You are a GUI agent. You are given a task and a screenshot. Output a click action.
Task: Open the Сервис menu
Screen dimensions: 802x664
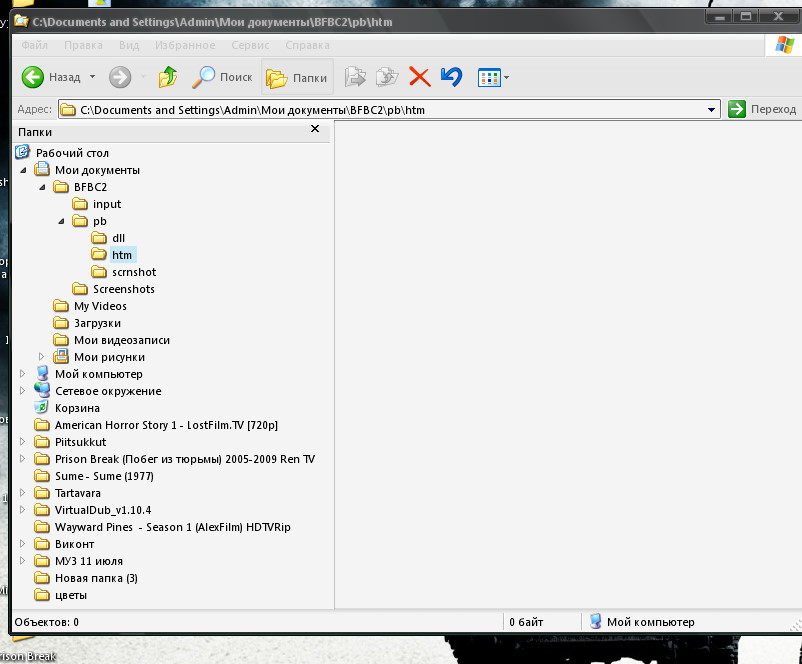(x=250, y=45)
